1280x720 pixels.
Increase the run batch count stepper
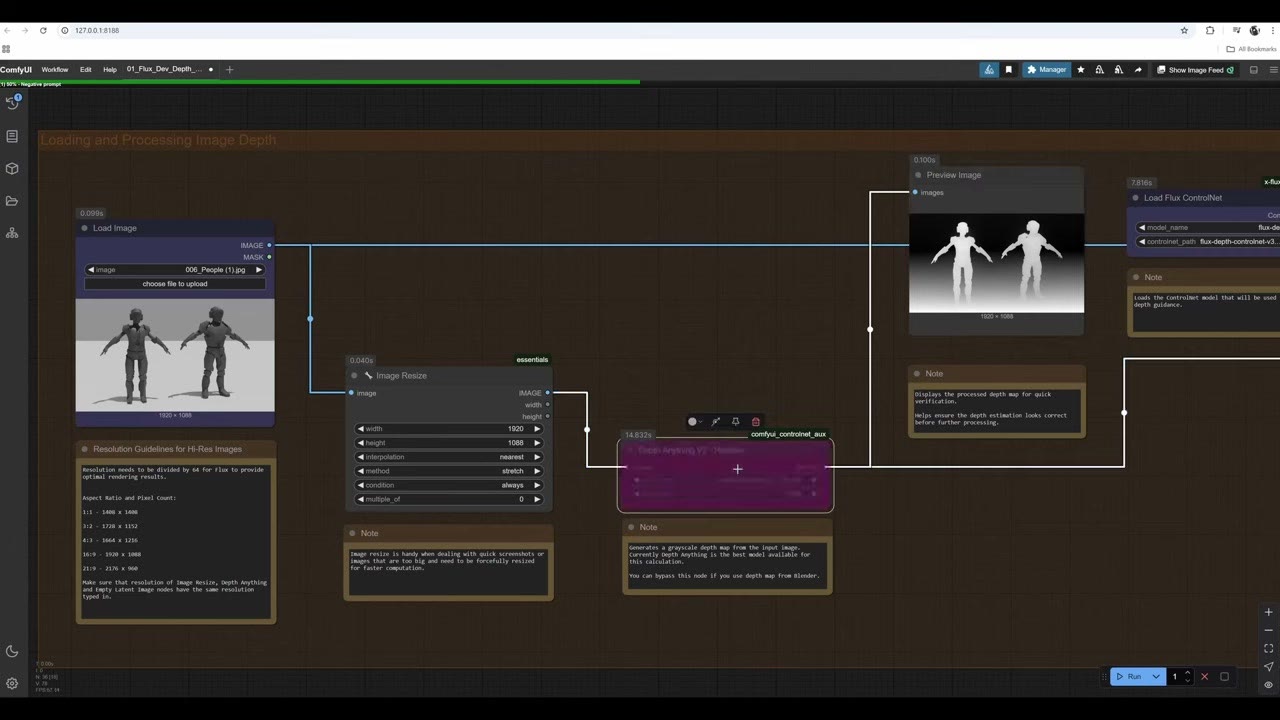[1187, 673]
